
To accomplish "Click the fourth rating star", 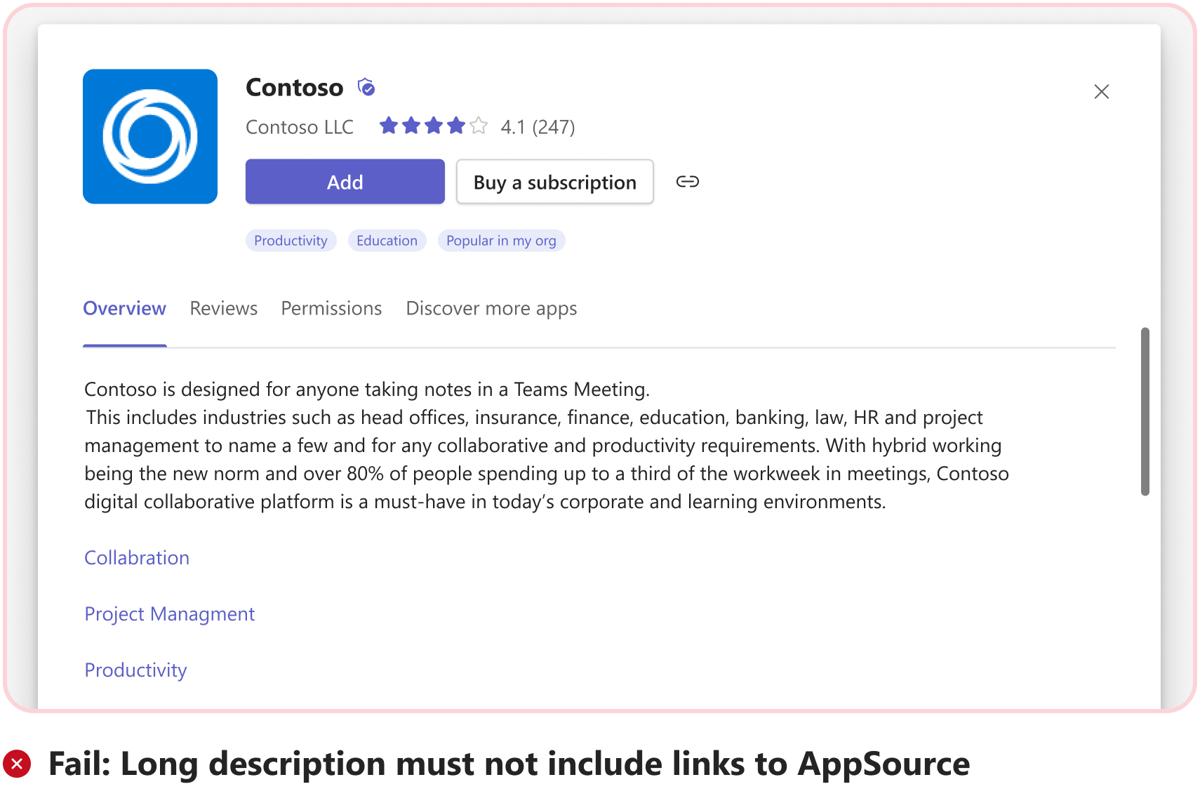I will tap(456, 125).
